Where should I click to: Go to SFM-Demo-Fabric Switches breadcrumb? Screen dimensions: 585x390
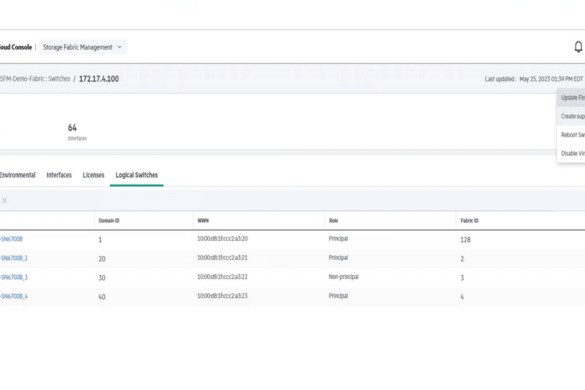click(35, 79)
